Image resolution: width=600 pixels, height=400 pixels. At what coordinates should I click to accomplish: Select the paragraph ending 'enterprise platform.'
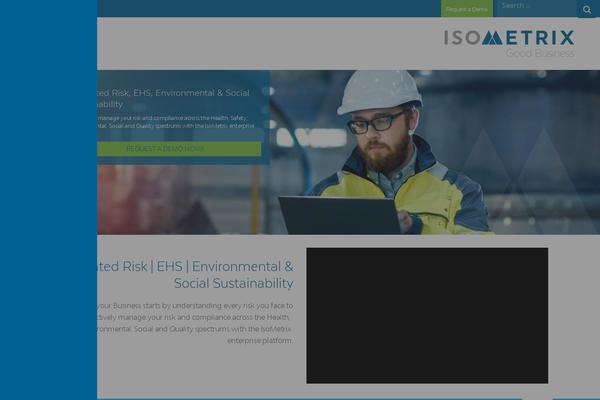tap(195, 323)
